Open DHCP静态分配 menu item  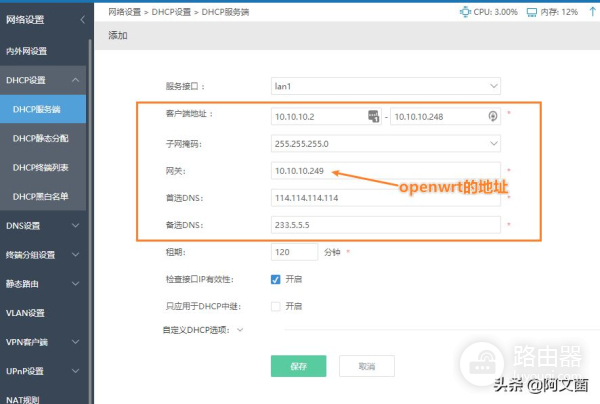(43, 138)
